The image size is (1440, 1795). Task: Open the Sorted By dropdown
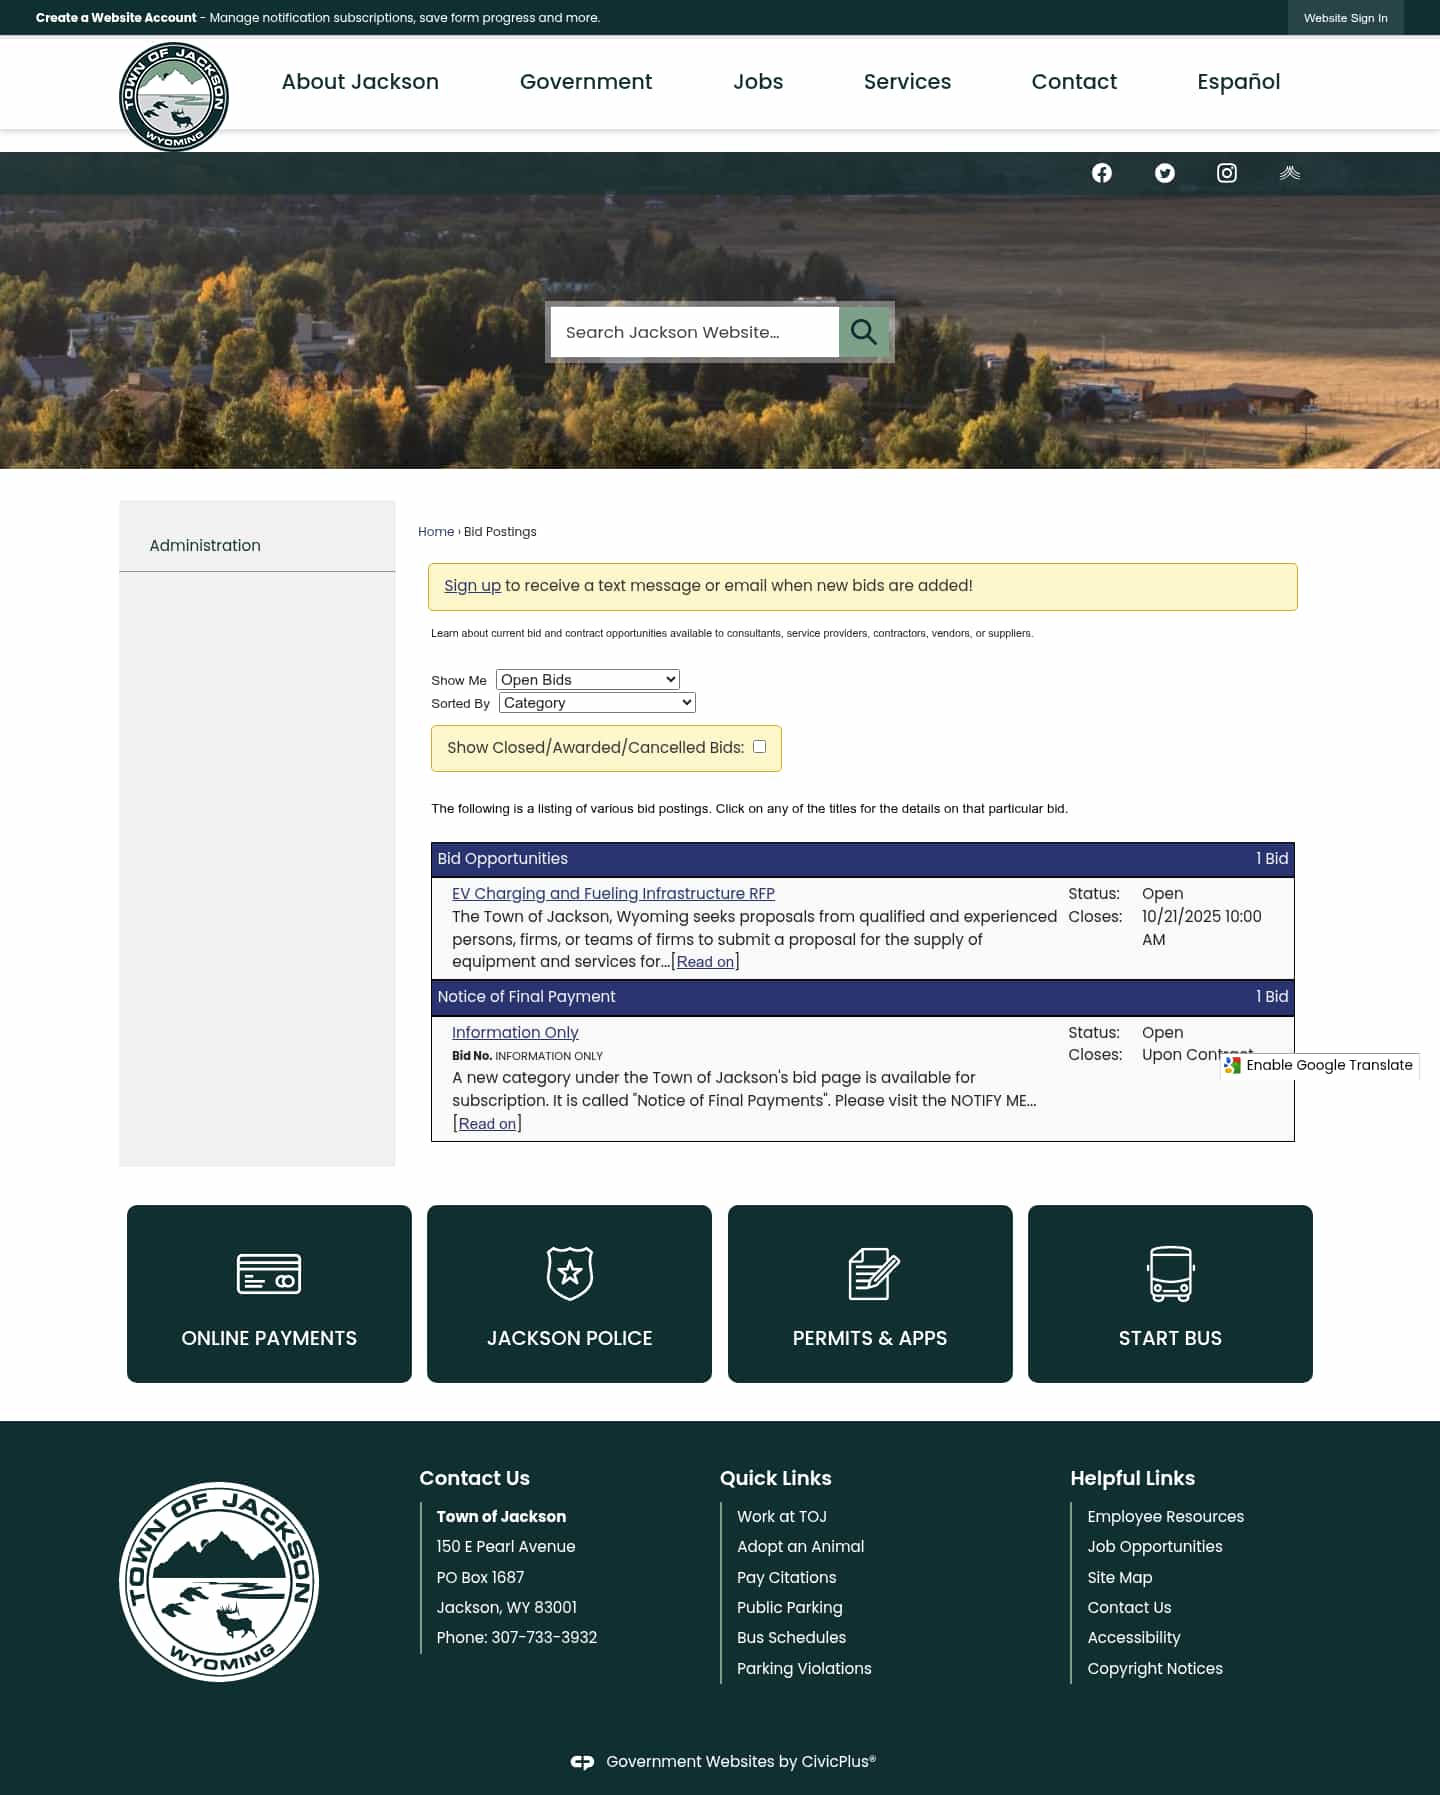coord(597,703)
